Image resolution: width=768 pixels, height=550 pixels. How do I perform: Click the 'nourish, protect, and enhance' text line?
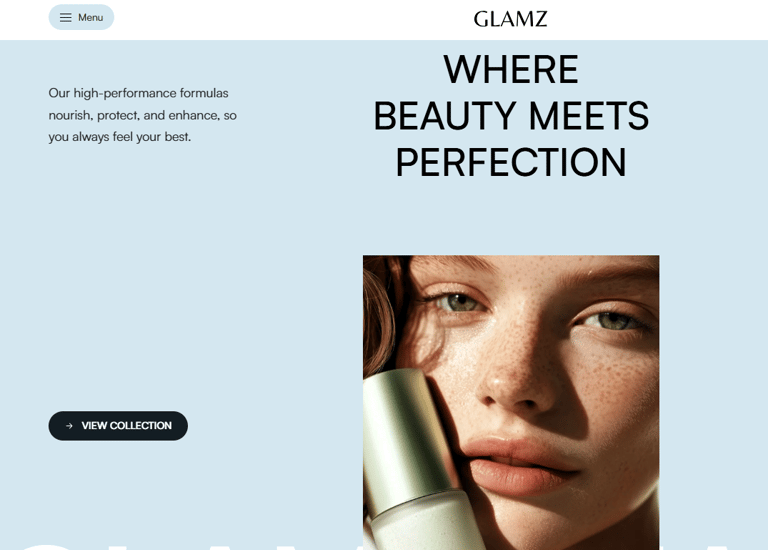[143, 115]
